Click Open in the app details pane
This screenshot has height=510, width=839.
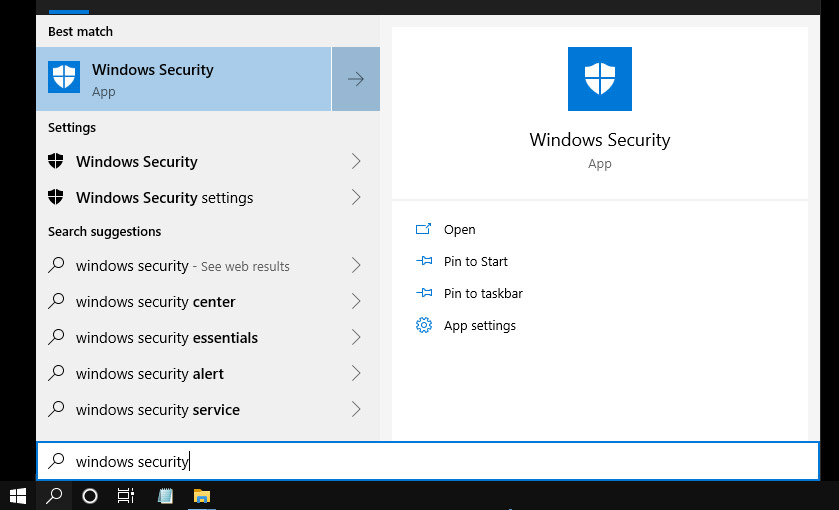pyautogui.click(x=459, y=230)
